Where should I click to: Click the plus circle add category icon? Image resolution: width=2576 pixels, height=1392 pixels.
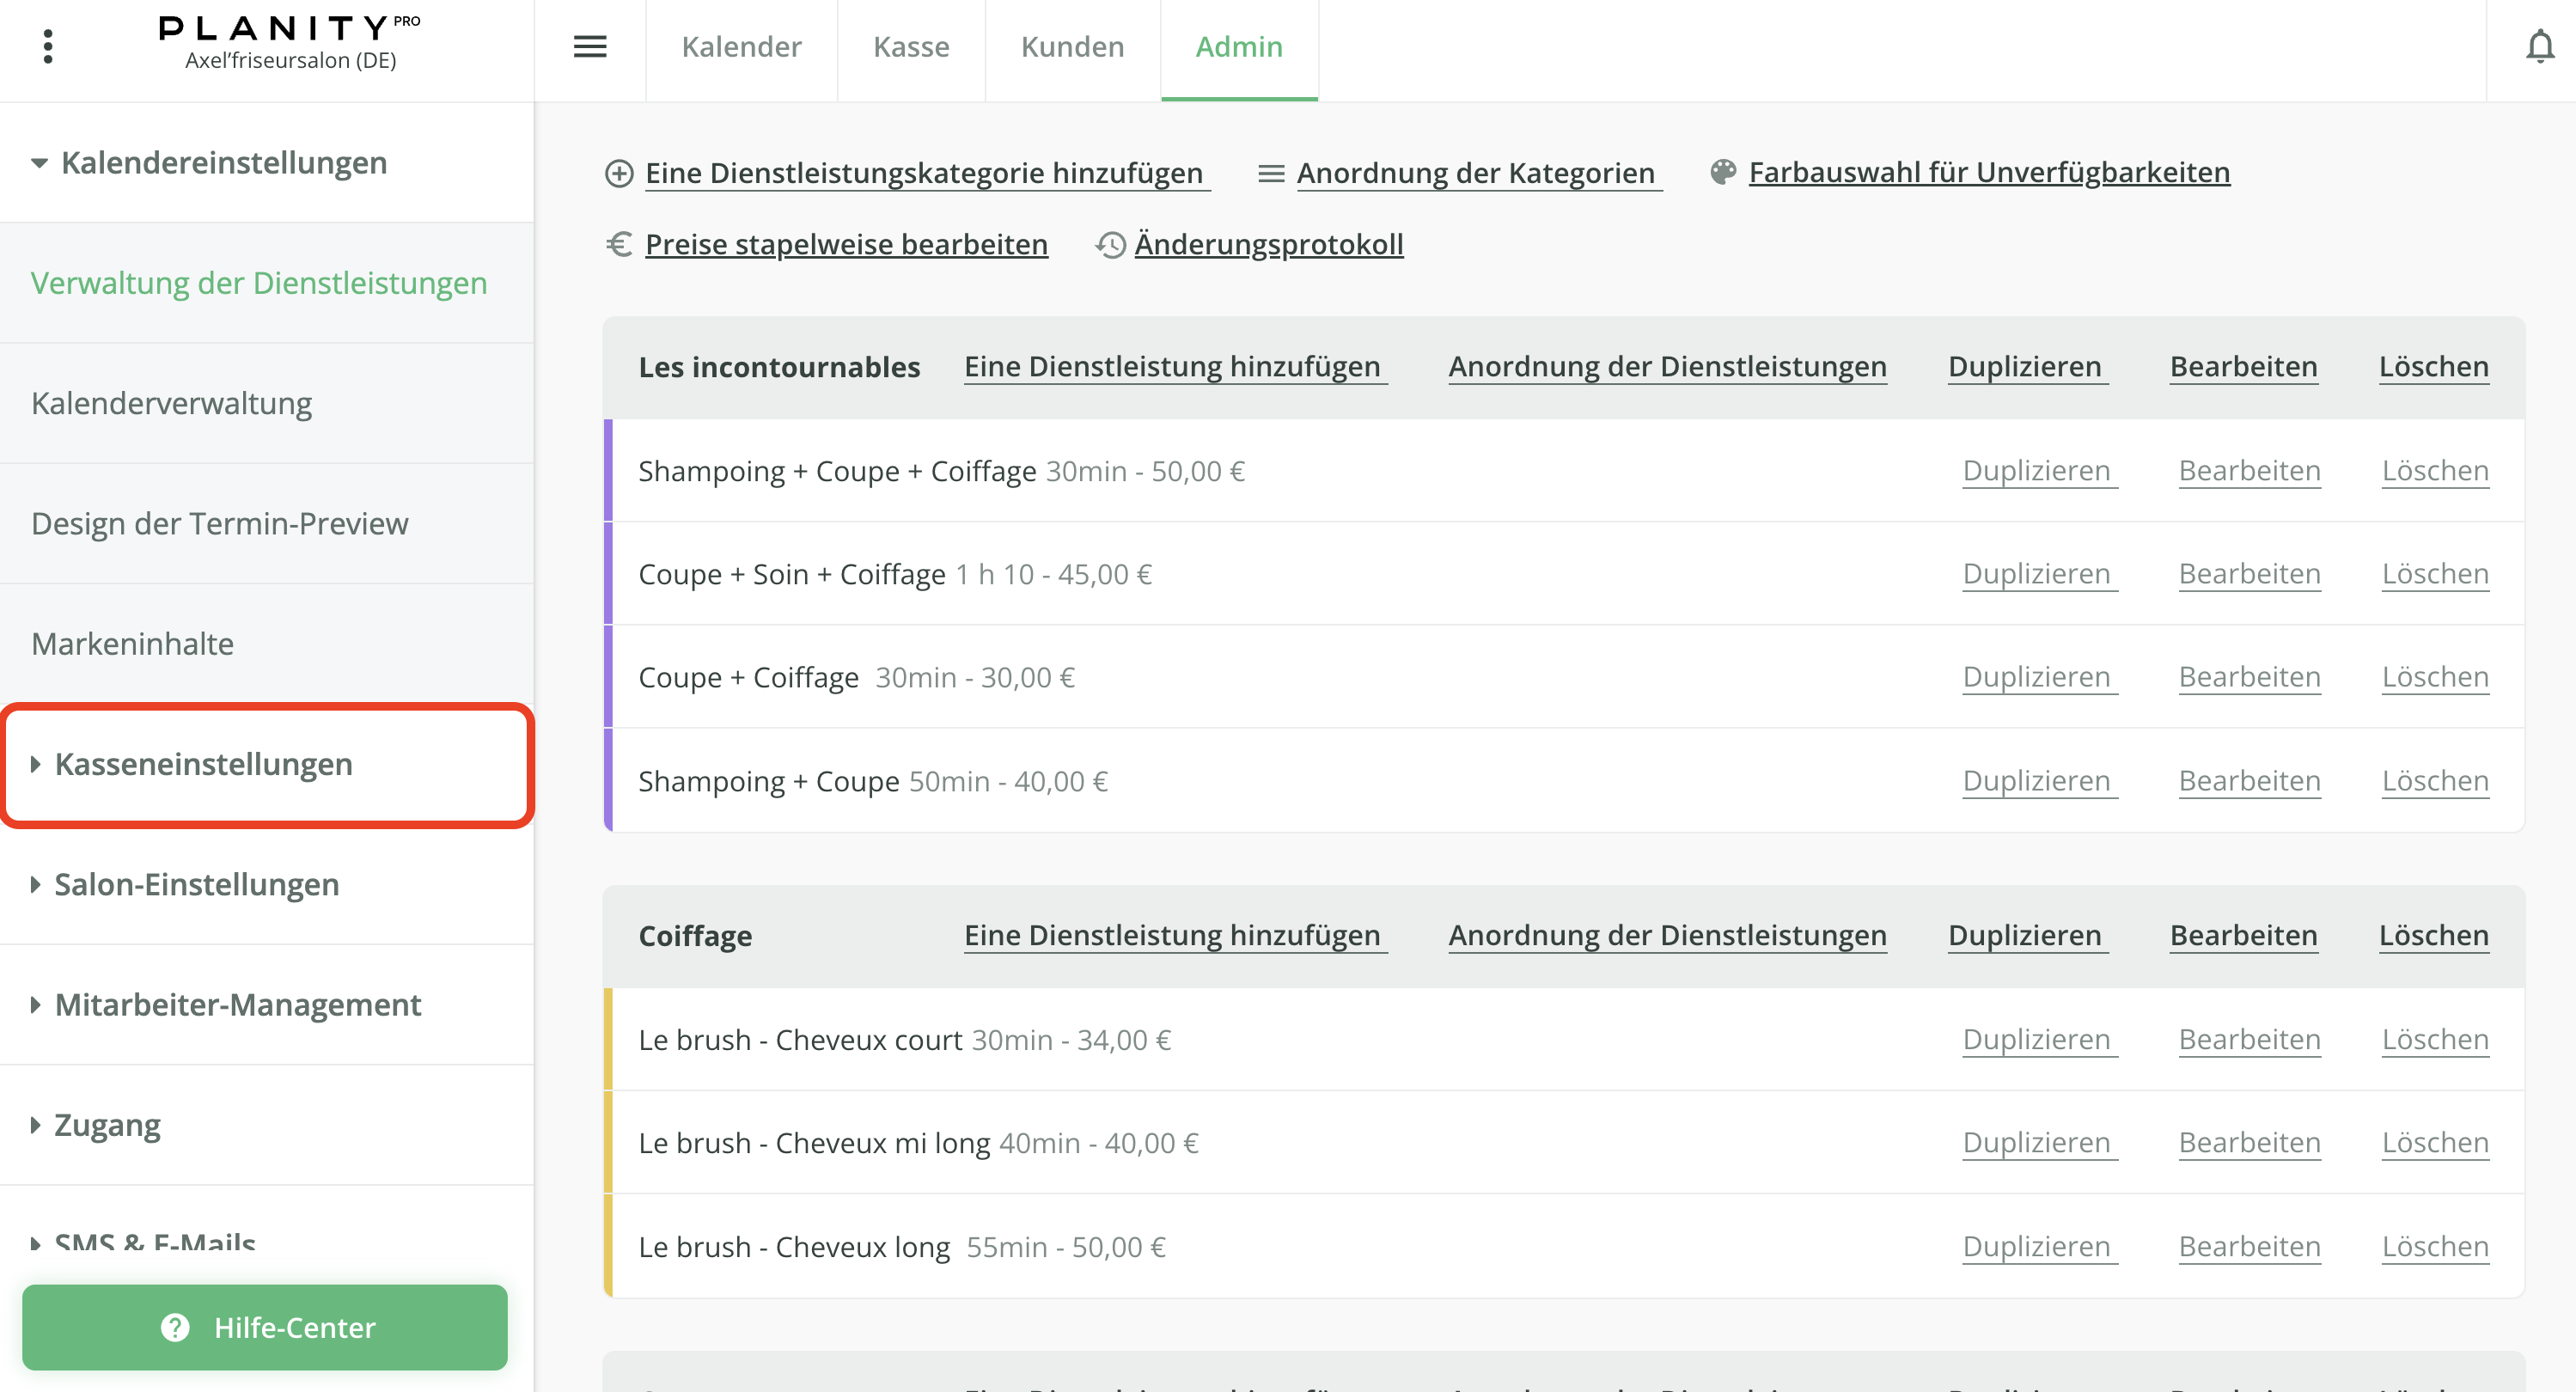(619, 174)
